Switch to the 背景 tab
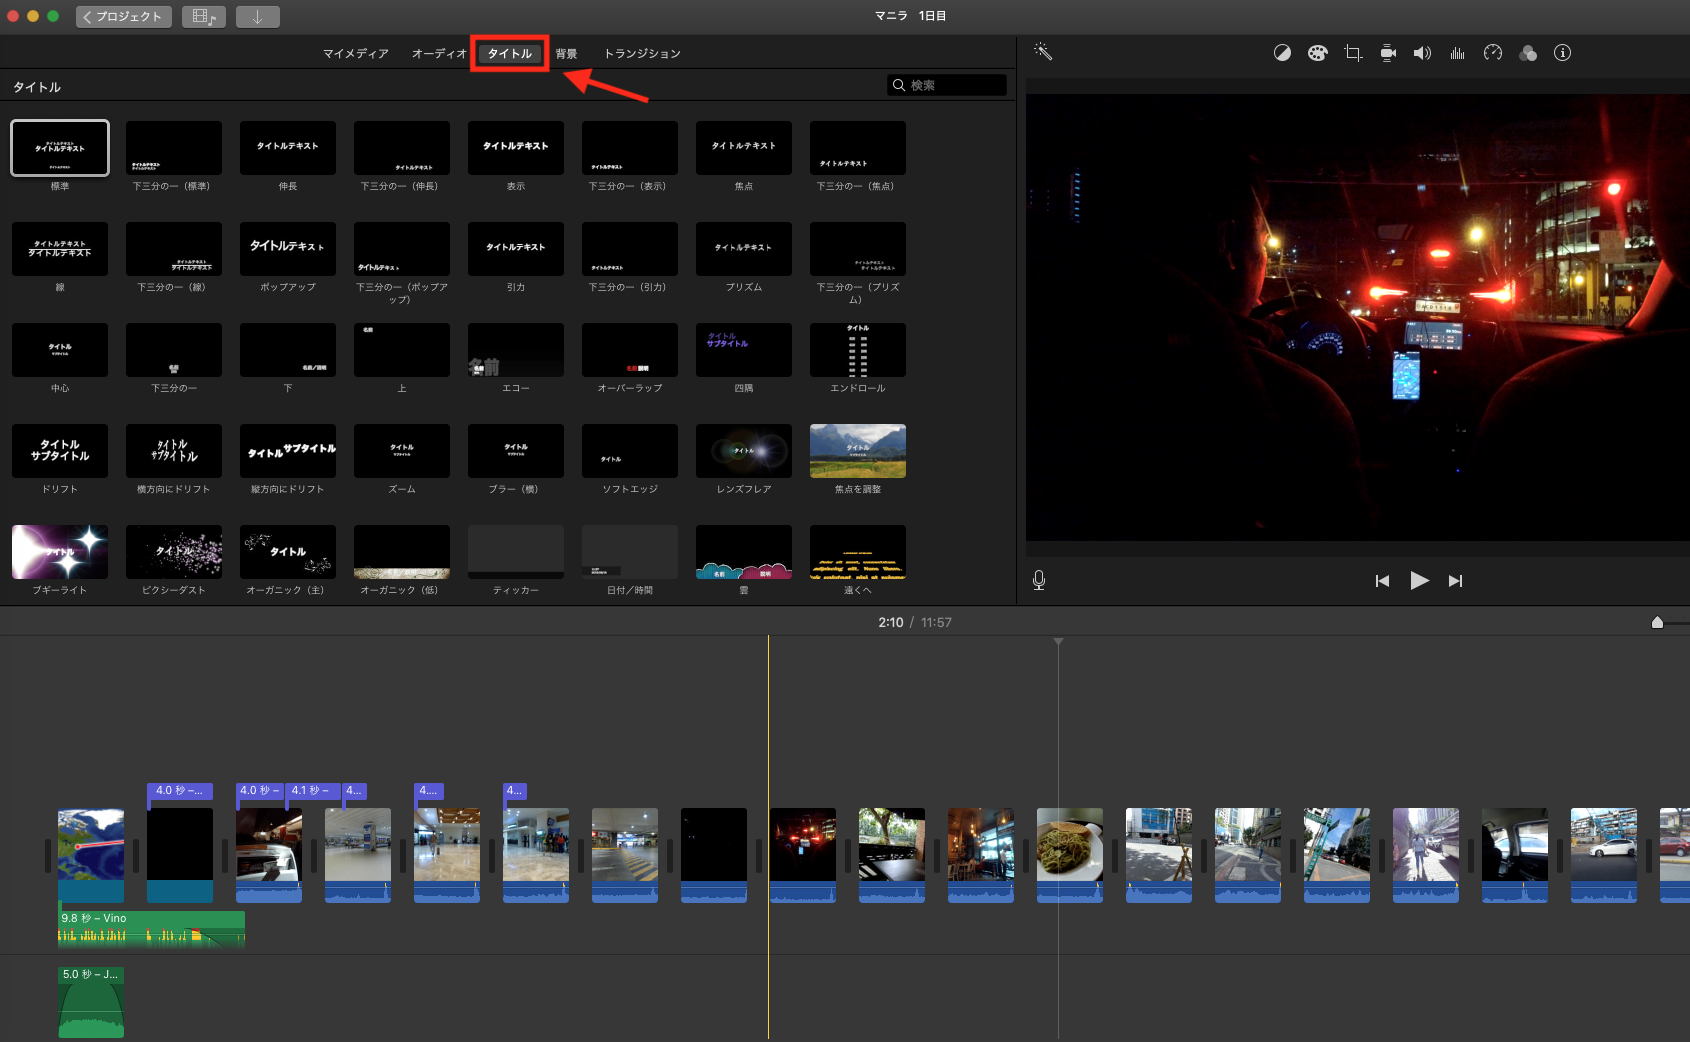 (566, 54)
